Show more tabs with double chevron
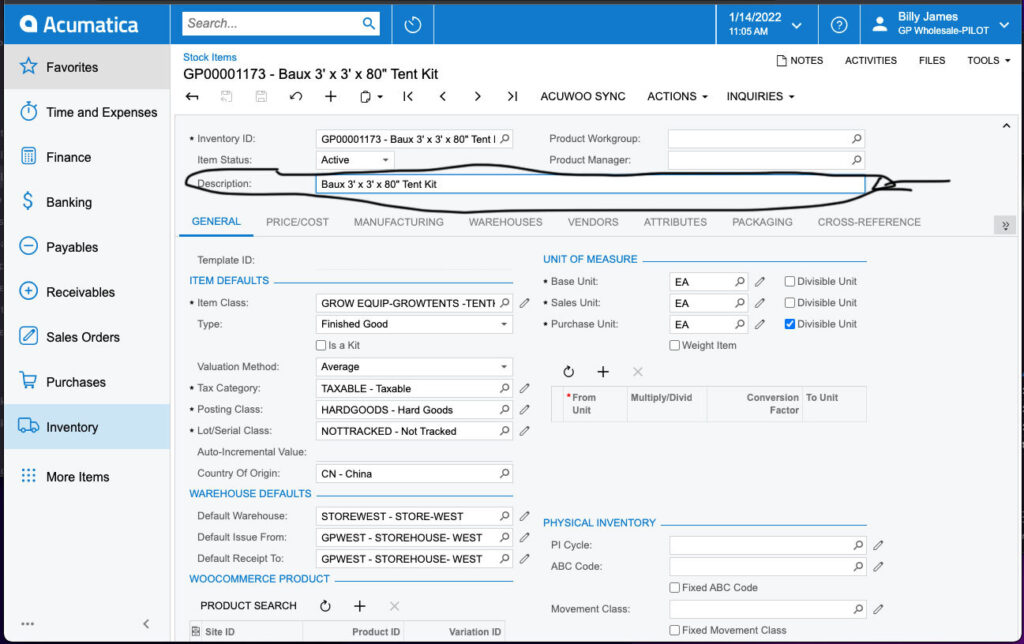Image resolution: width=1024 pixels, height=644 pixels. pos(1005,225)
